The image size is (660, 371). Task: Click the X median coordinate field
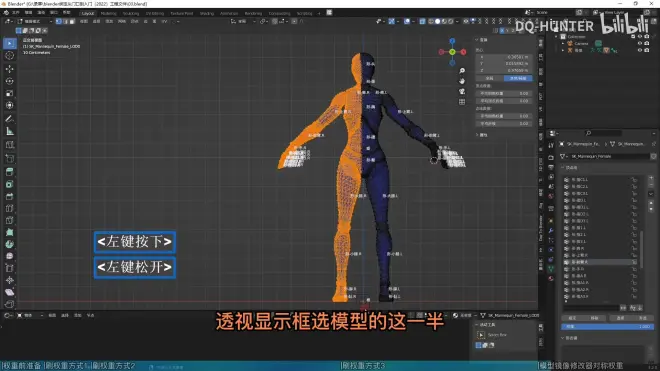[x=504, y=56]
